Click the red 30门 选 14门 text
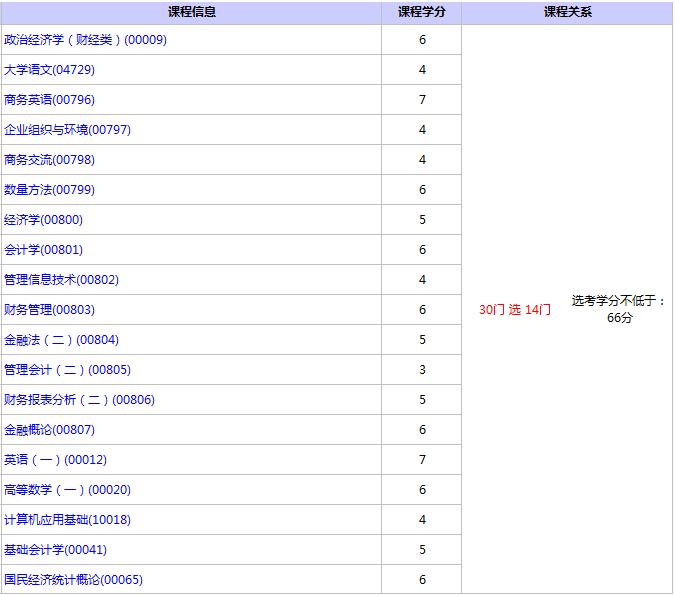675x595 pixels. [x=515, y=310]
